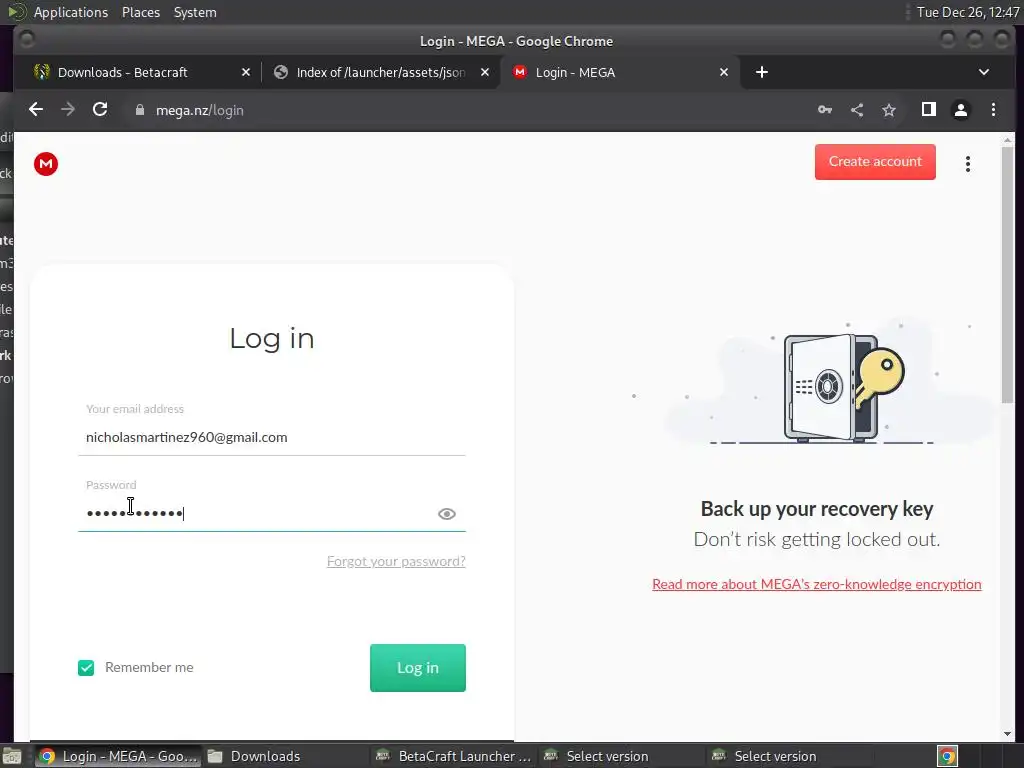Image resolution: width=1024 pixels, height=768 pixels.
Task: Open the Chrome three-dot menu
Action: click(x=993, y=110)
